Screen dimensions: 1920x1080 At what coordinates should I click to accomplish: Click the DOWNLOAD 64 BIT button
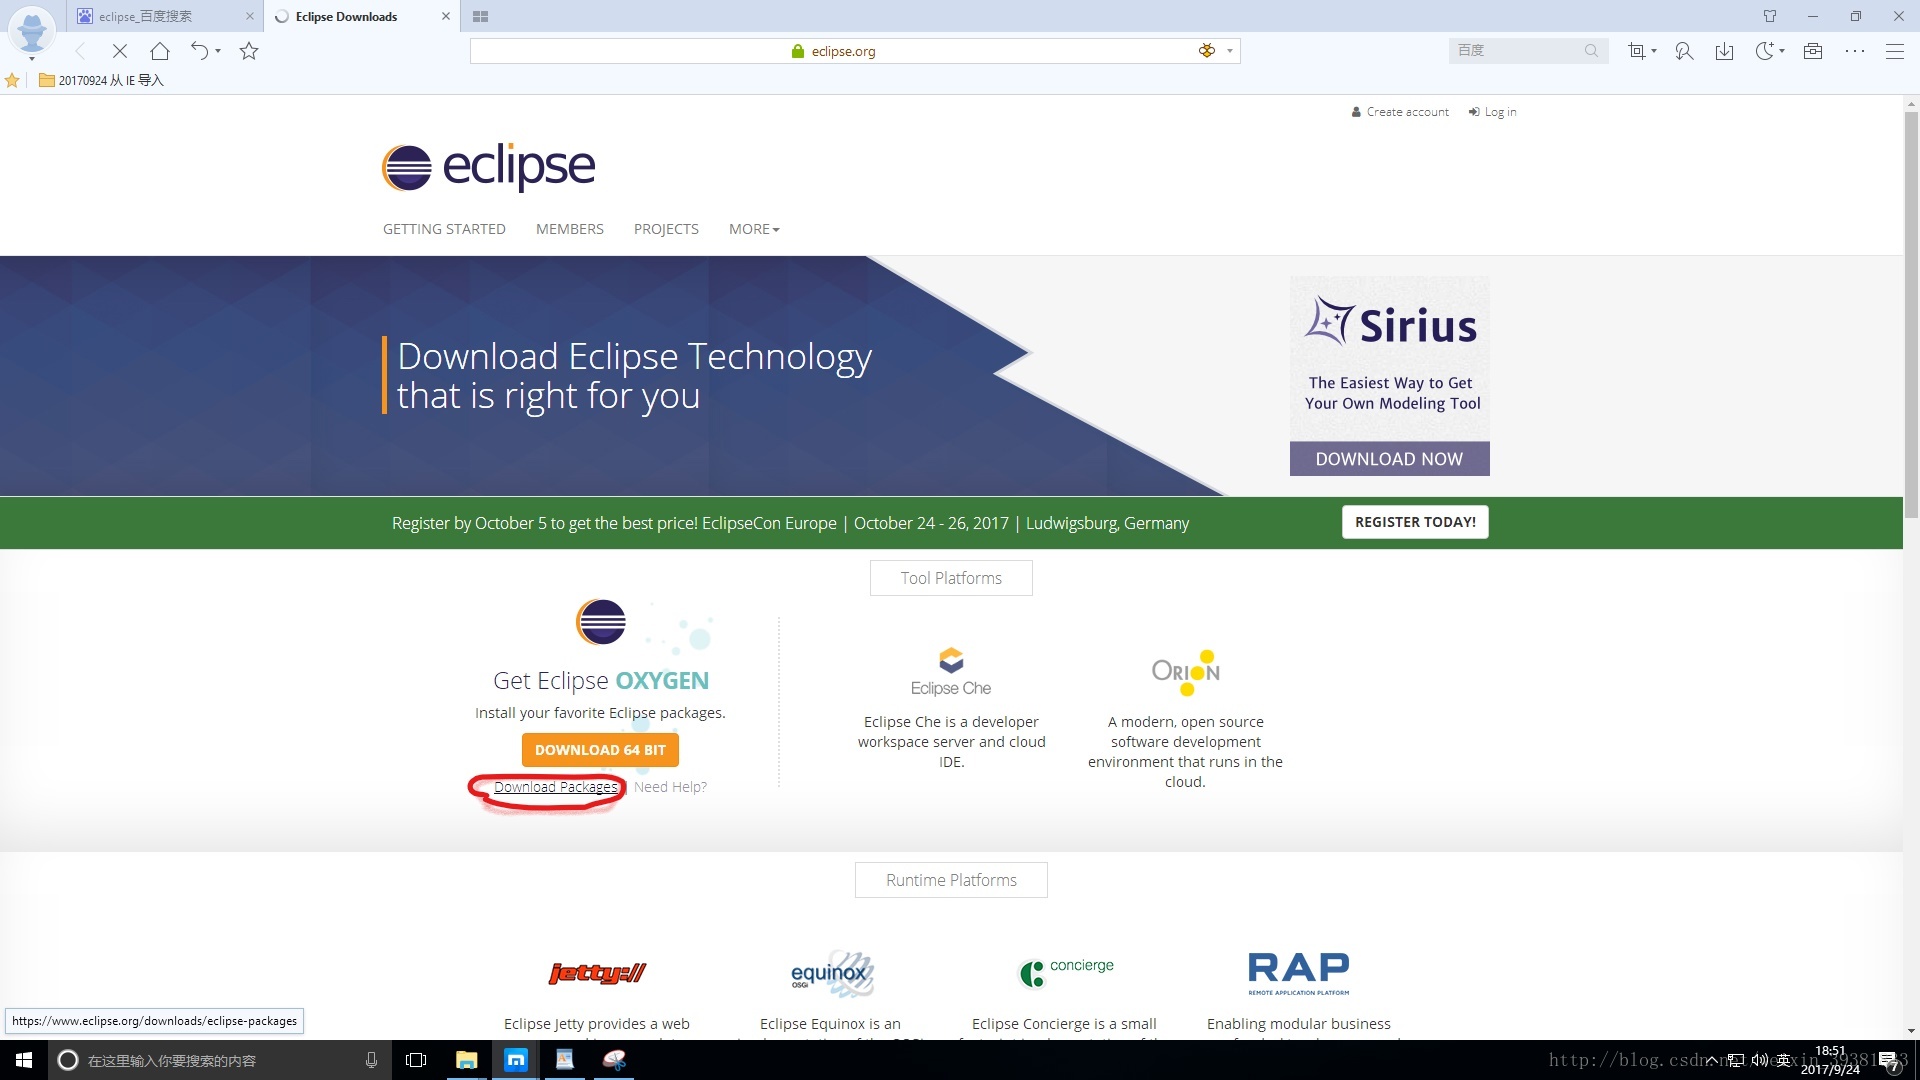[x=600, y=750]
